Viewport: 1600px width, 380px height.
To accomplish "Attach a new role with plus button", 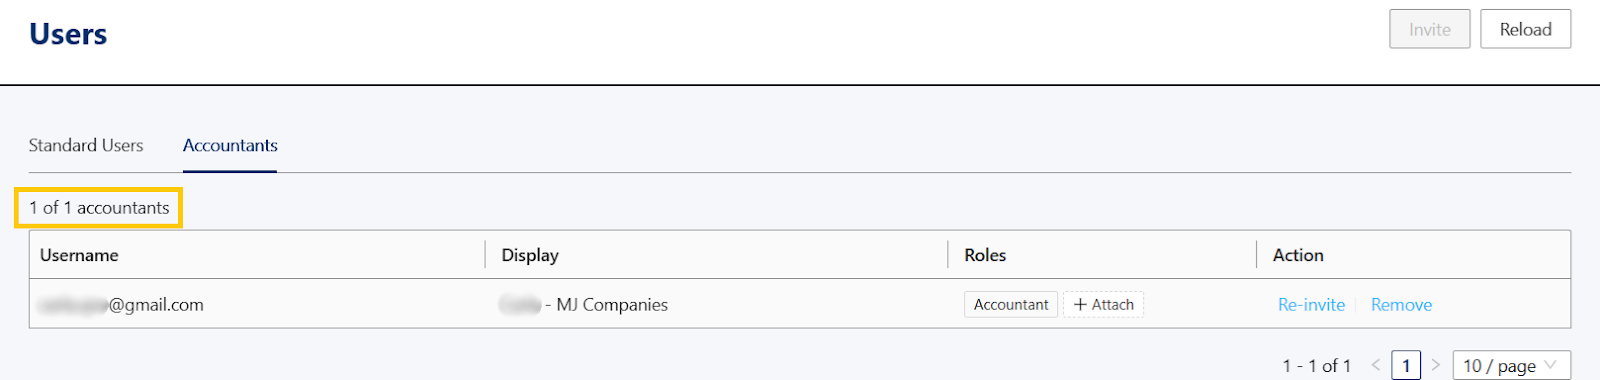I will 1103,304.
